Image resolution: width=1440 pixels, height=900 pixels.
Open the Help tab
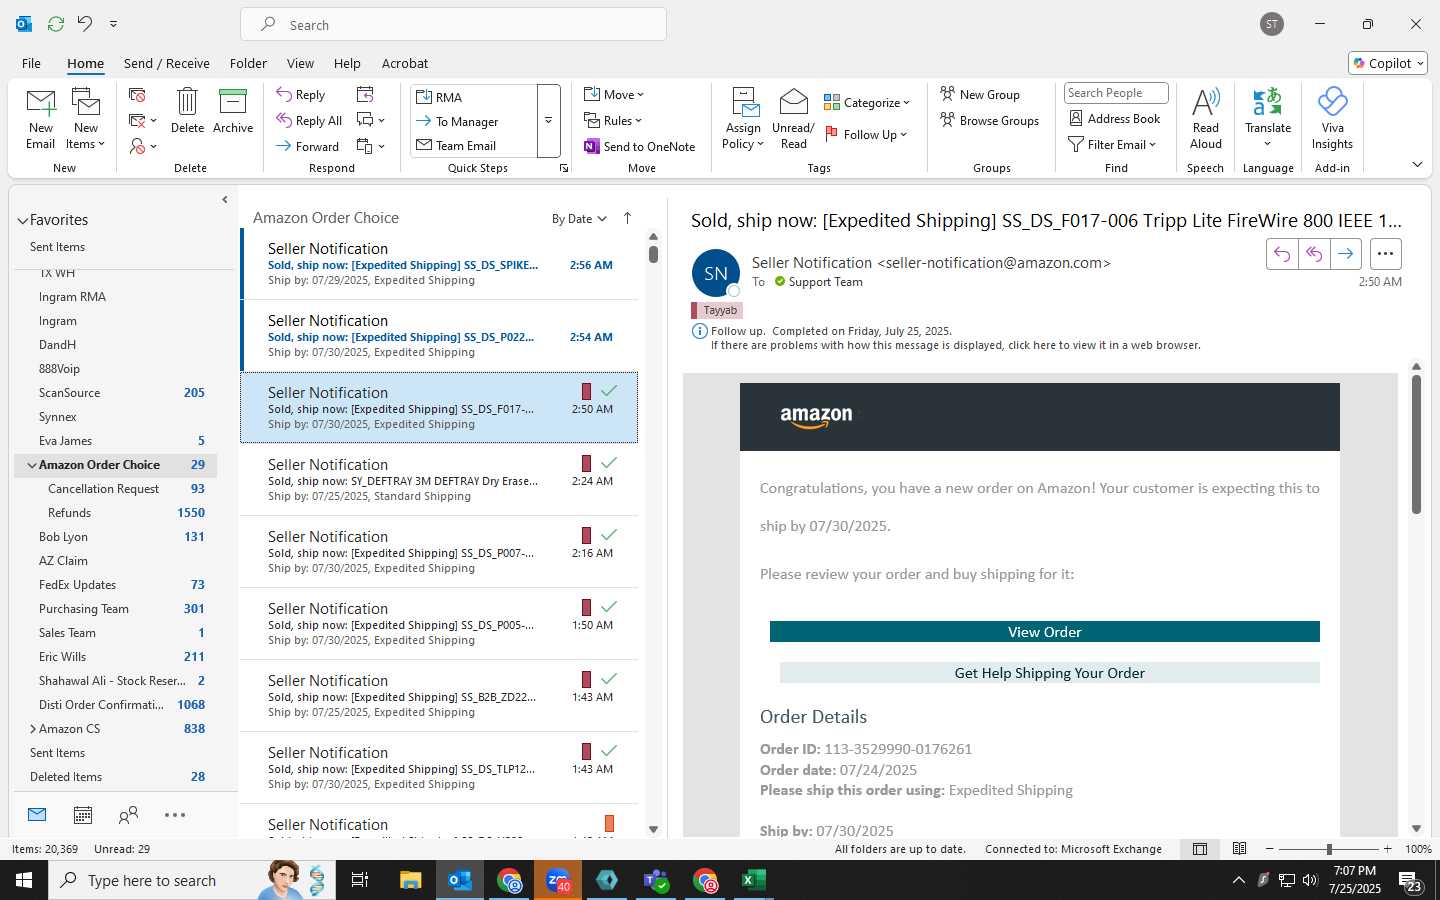347,63
